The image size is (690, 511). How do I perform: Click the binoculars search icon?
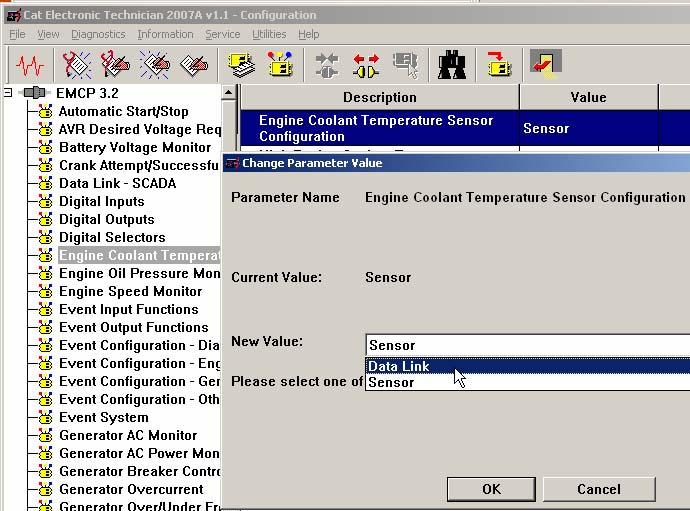pos(452,65)
